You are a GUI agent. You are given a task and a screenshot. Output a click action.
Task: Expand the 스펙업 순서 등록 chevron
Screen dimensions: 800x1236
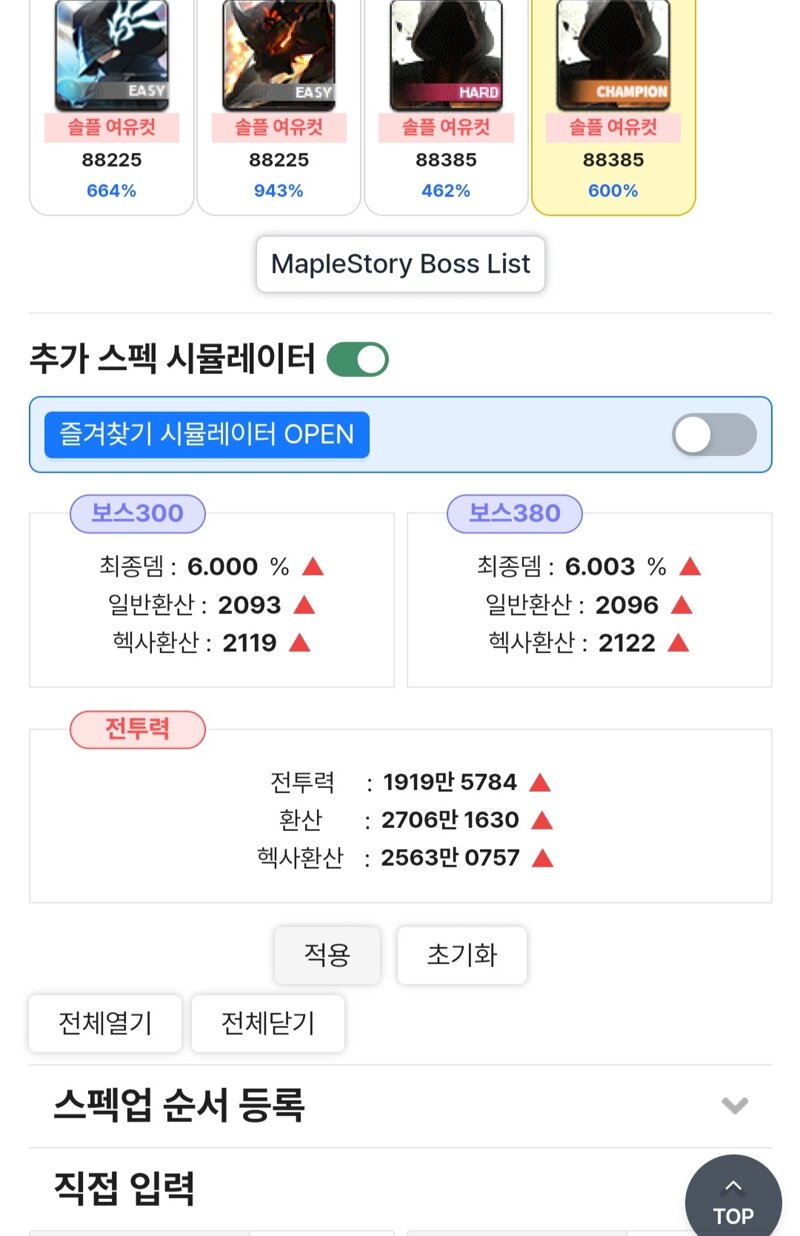(735, 1106)
